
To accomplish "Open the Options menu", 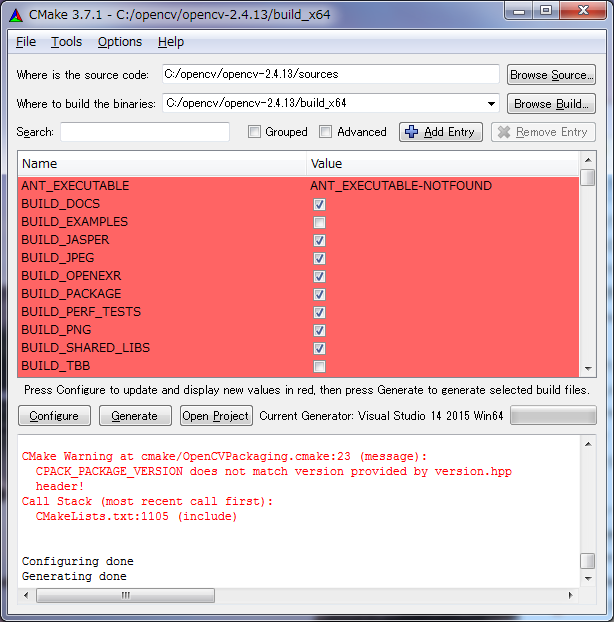I will [120, 42].
